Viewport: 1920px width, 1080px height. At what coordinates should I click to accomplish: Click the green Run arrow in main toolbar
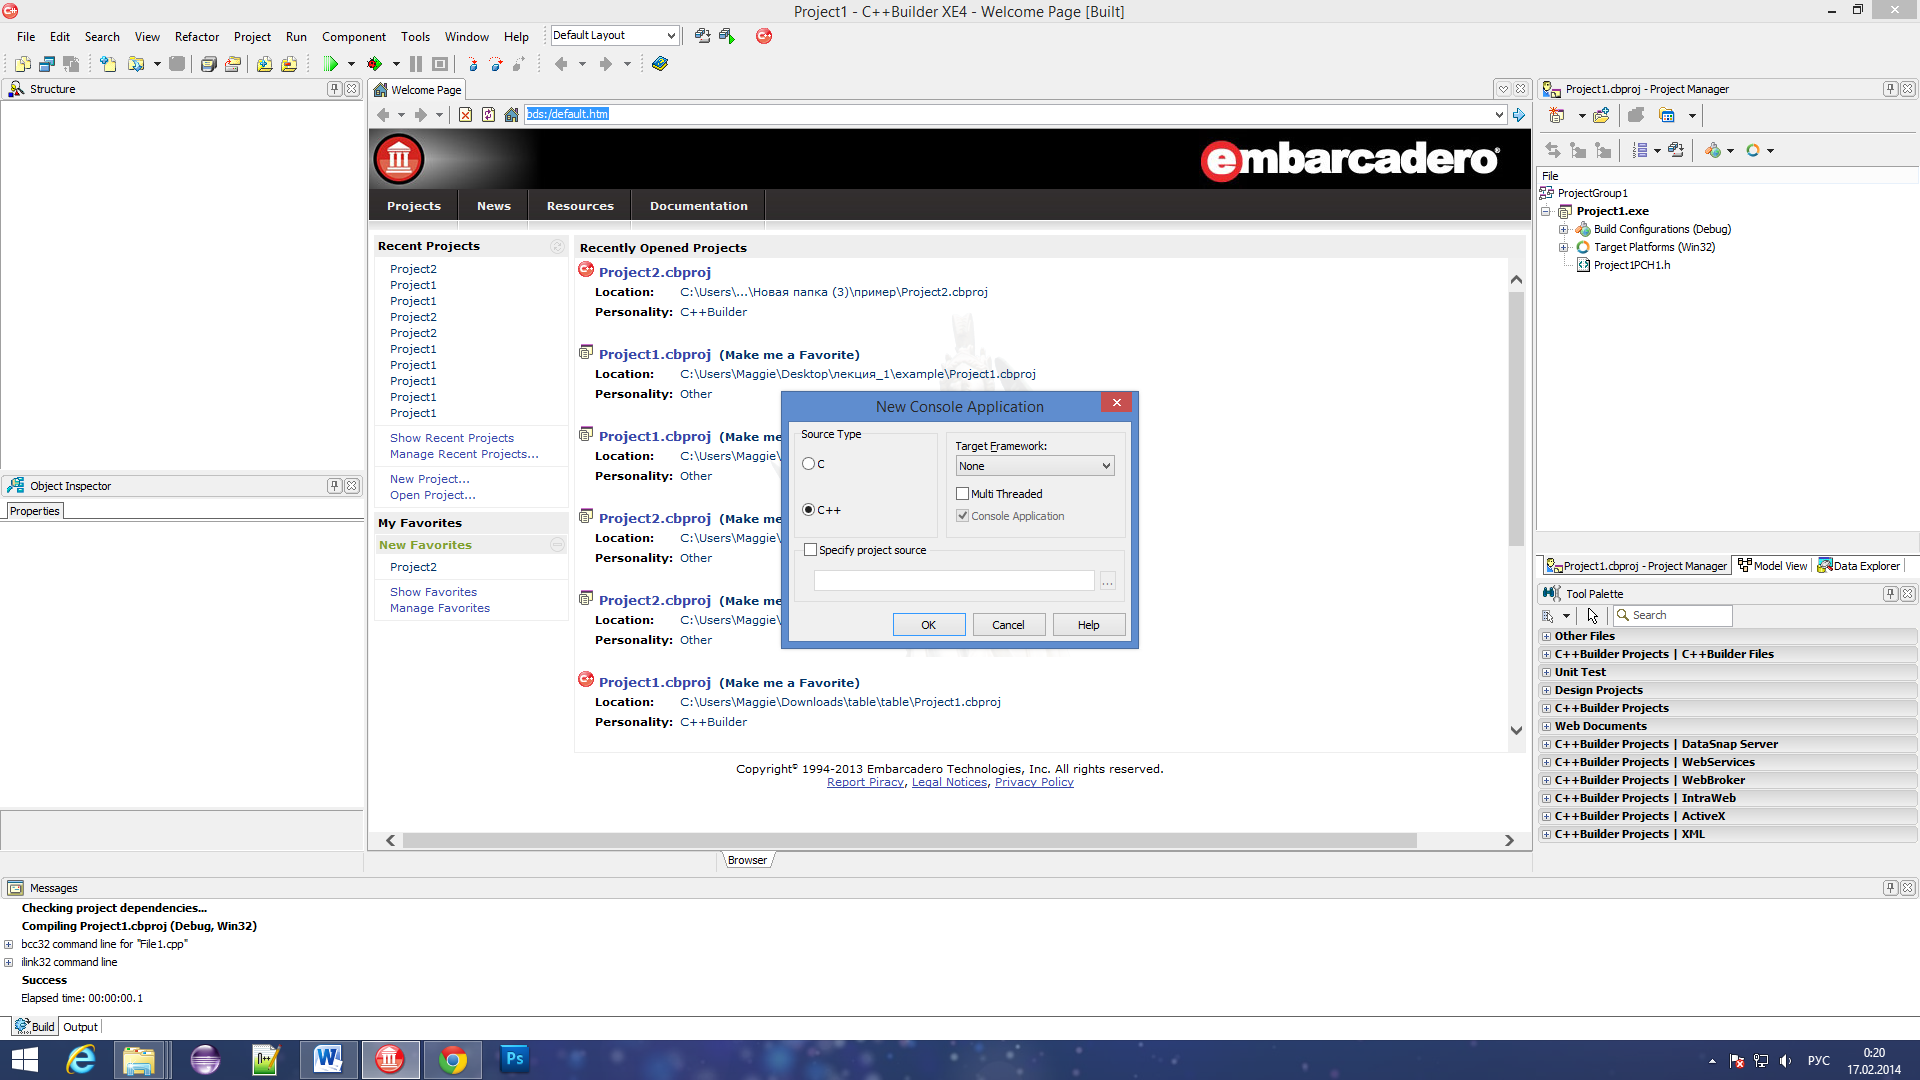pos(330,64)
